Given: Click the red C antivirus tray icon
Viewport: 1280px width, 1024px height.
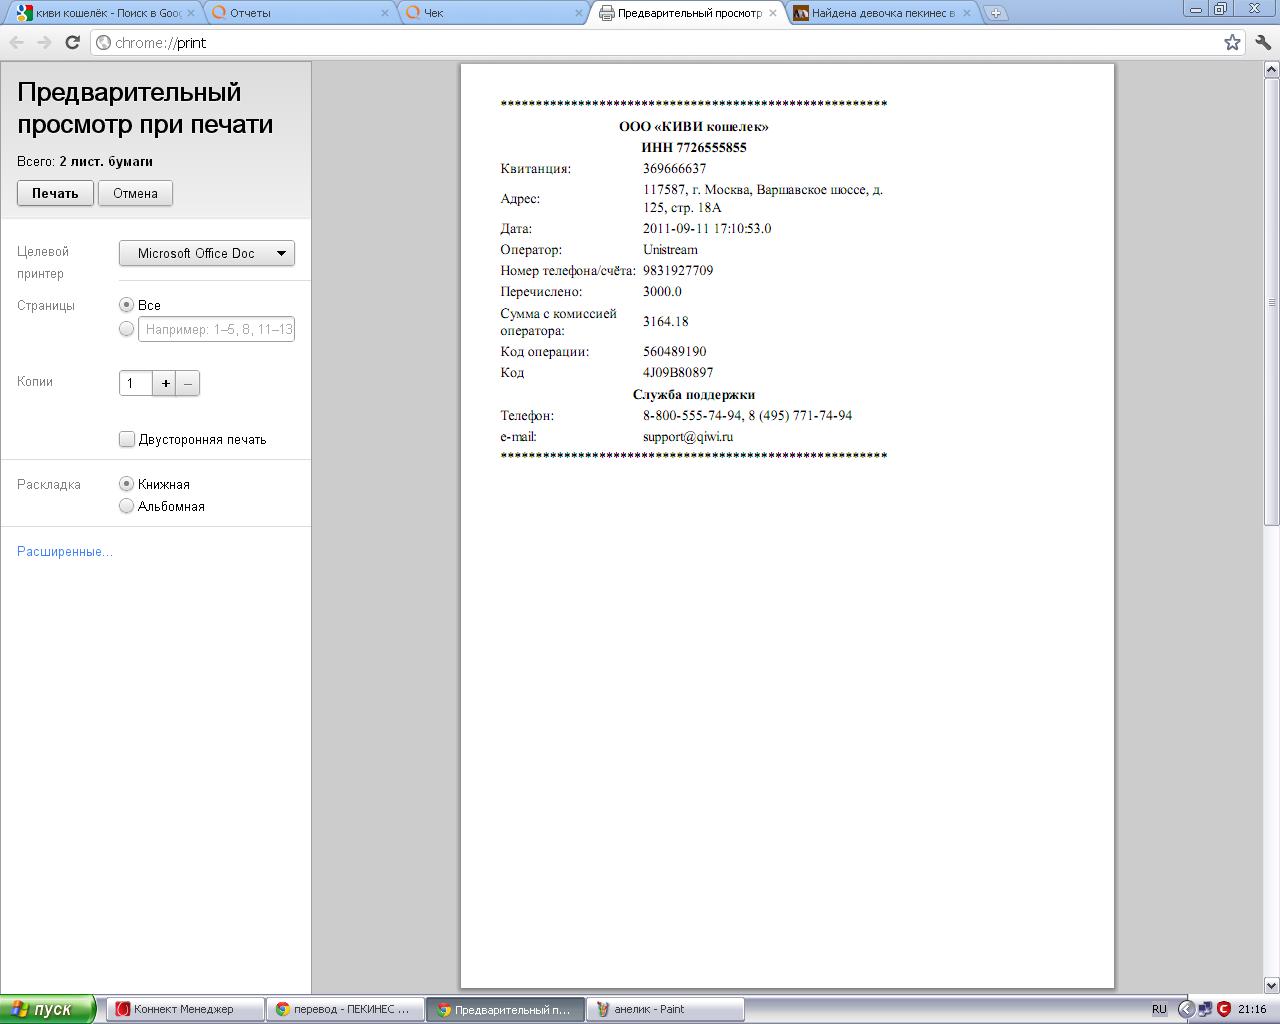Looking at the screenshot, I should click(1223, 1009).
